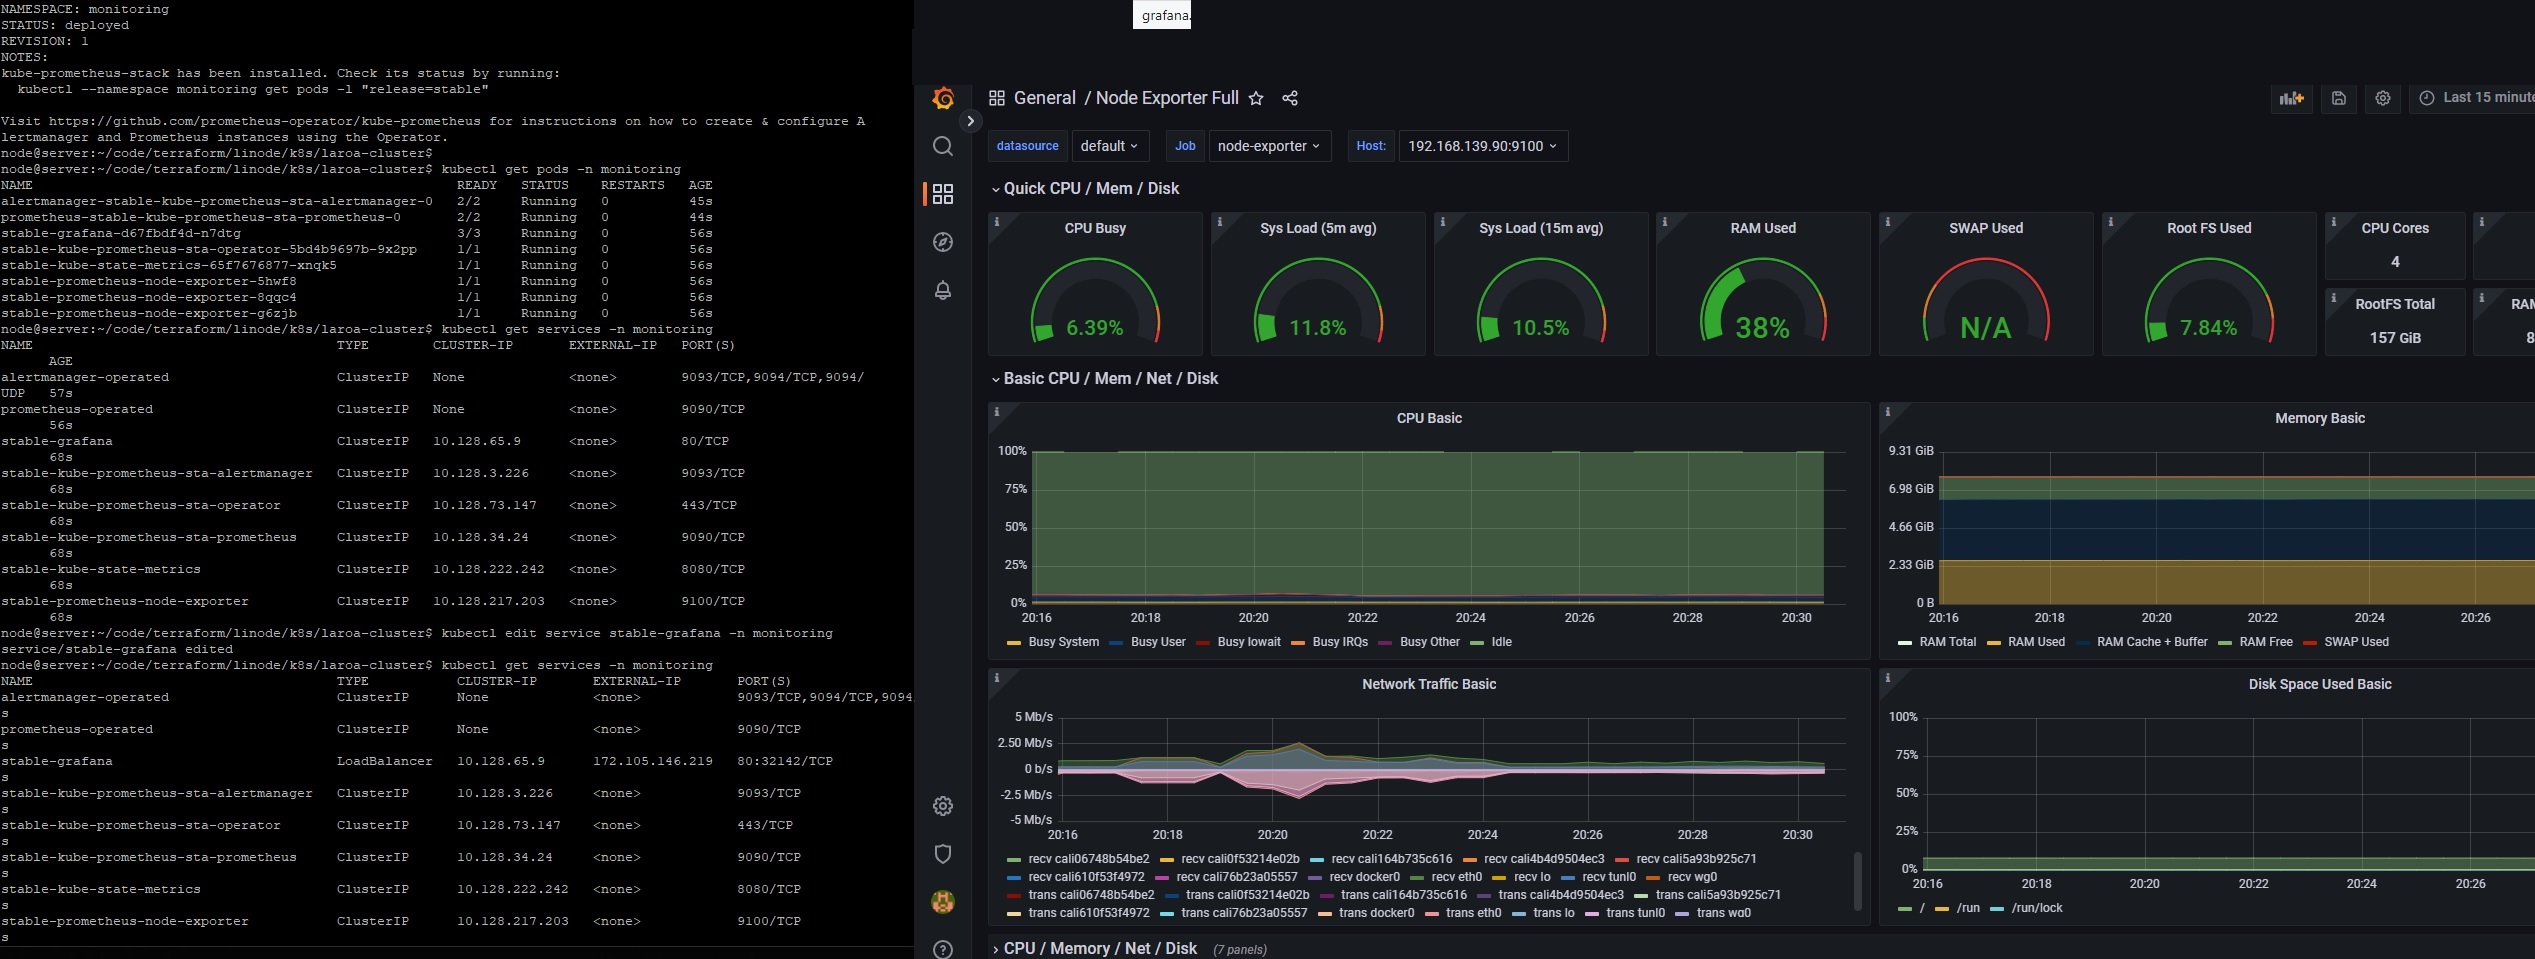Show info tooltip for RAM Used panel
The image size is (2535, 959).
point(1665,222)
